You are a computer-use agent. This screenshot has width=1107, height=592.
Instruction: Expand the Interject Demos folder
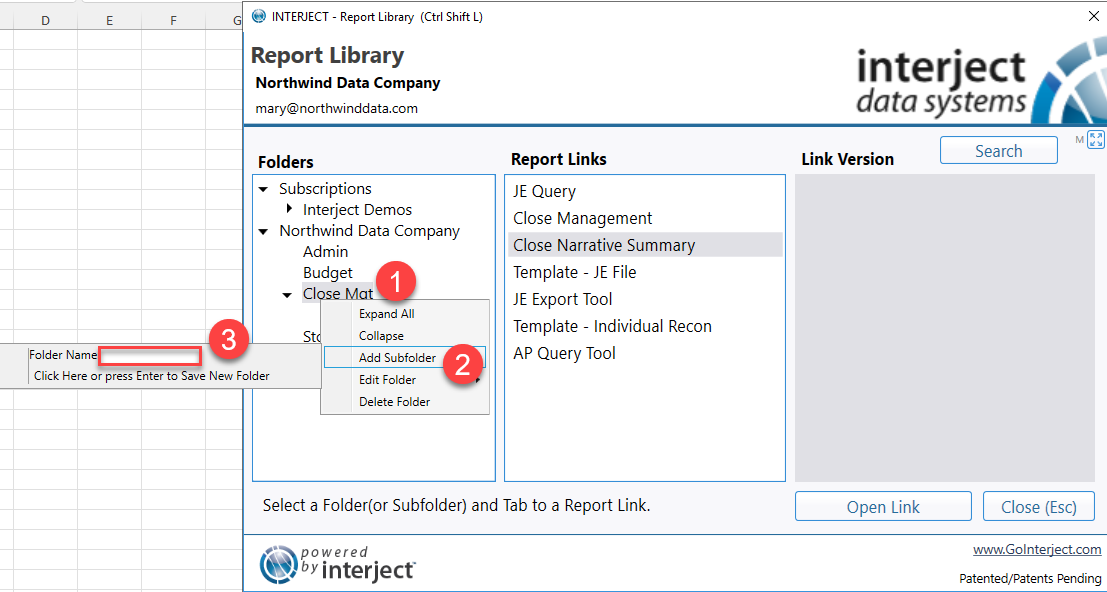289,210
